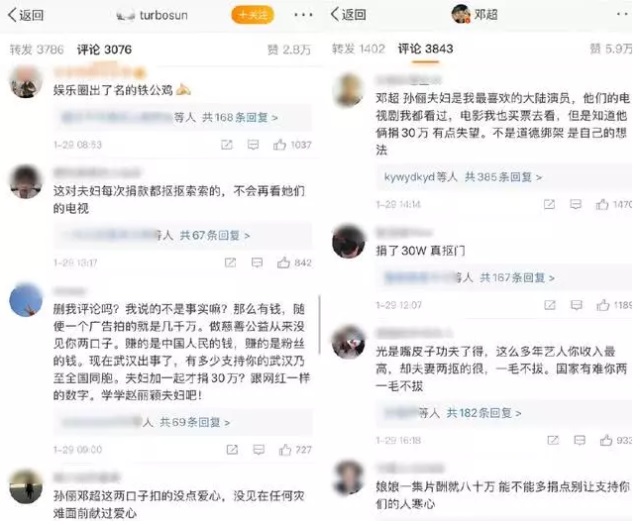Reply to the comment posted 1-29 14:14

pos(576,204)
